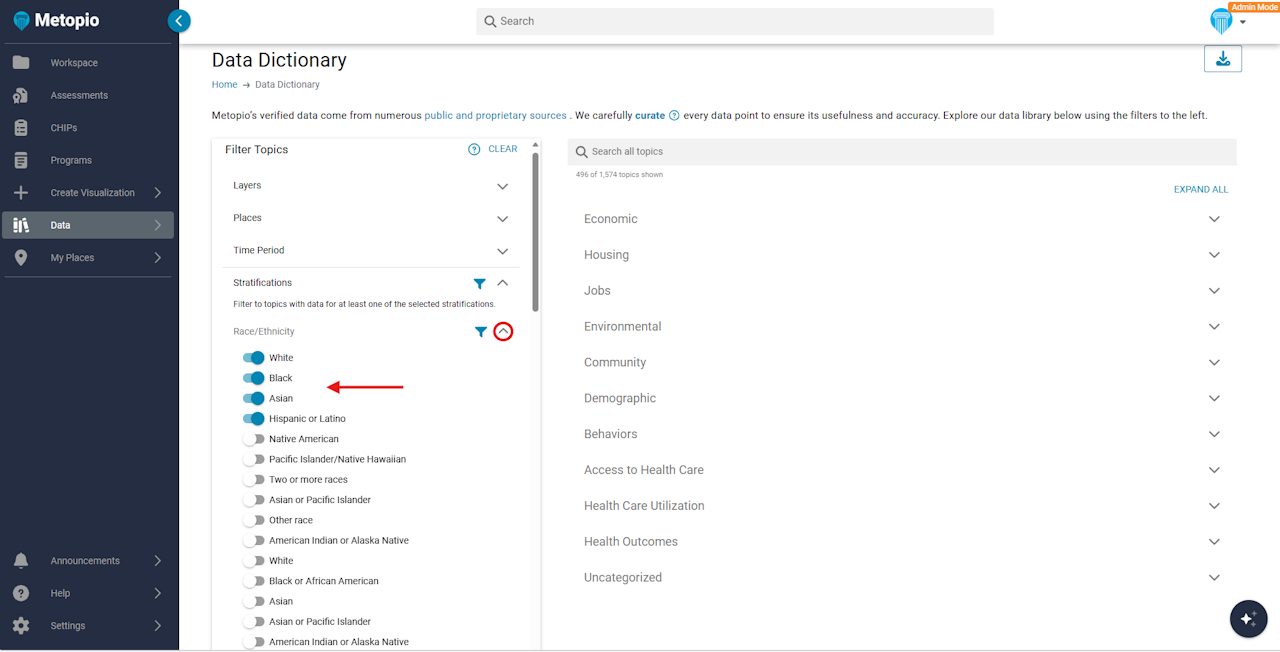Click help icon beside CLEAR in Filter Topics

click(474, 149)
